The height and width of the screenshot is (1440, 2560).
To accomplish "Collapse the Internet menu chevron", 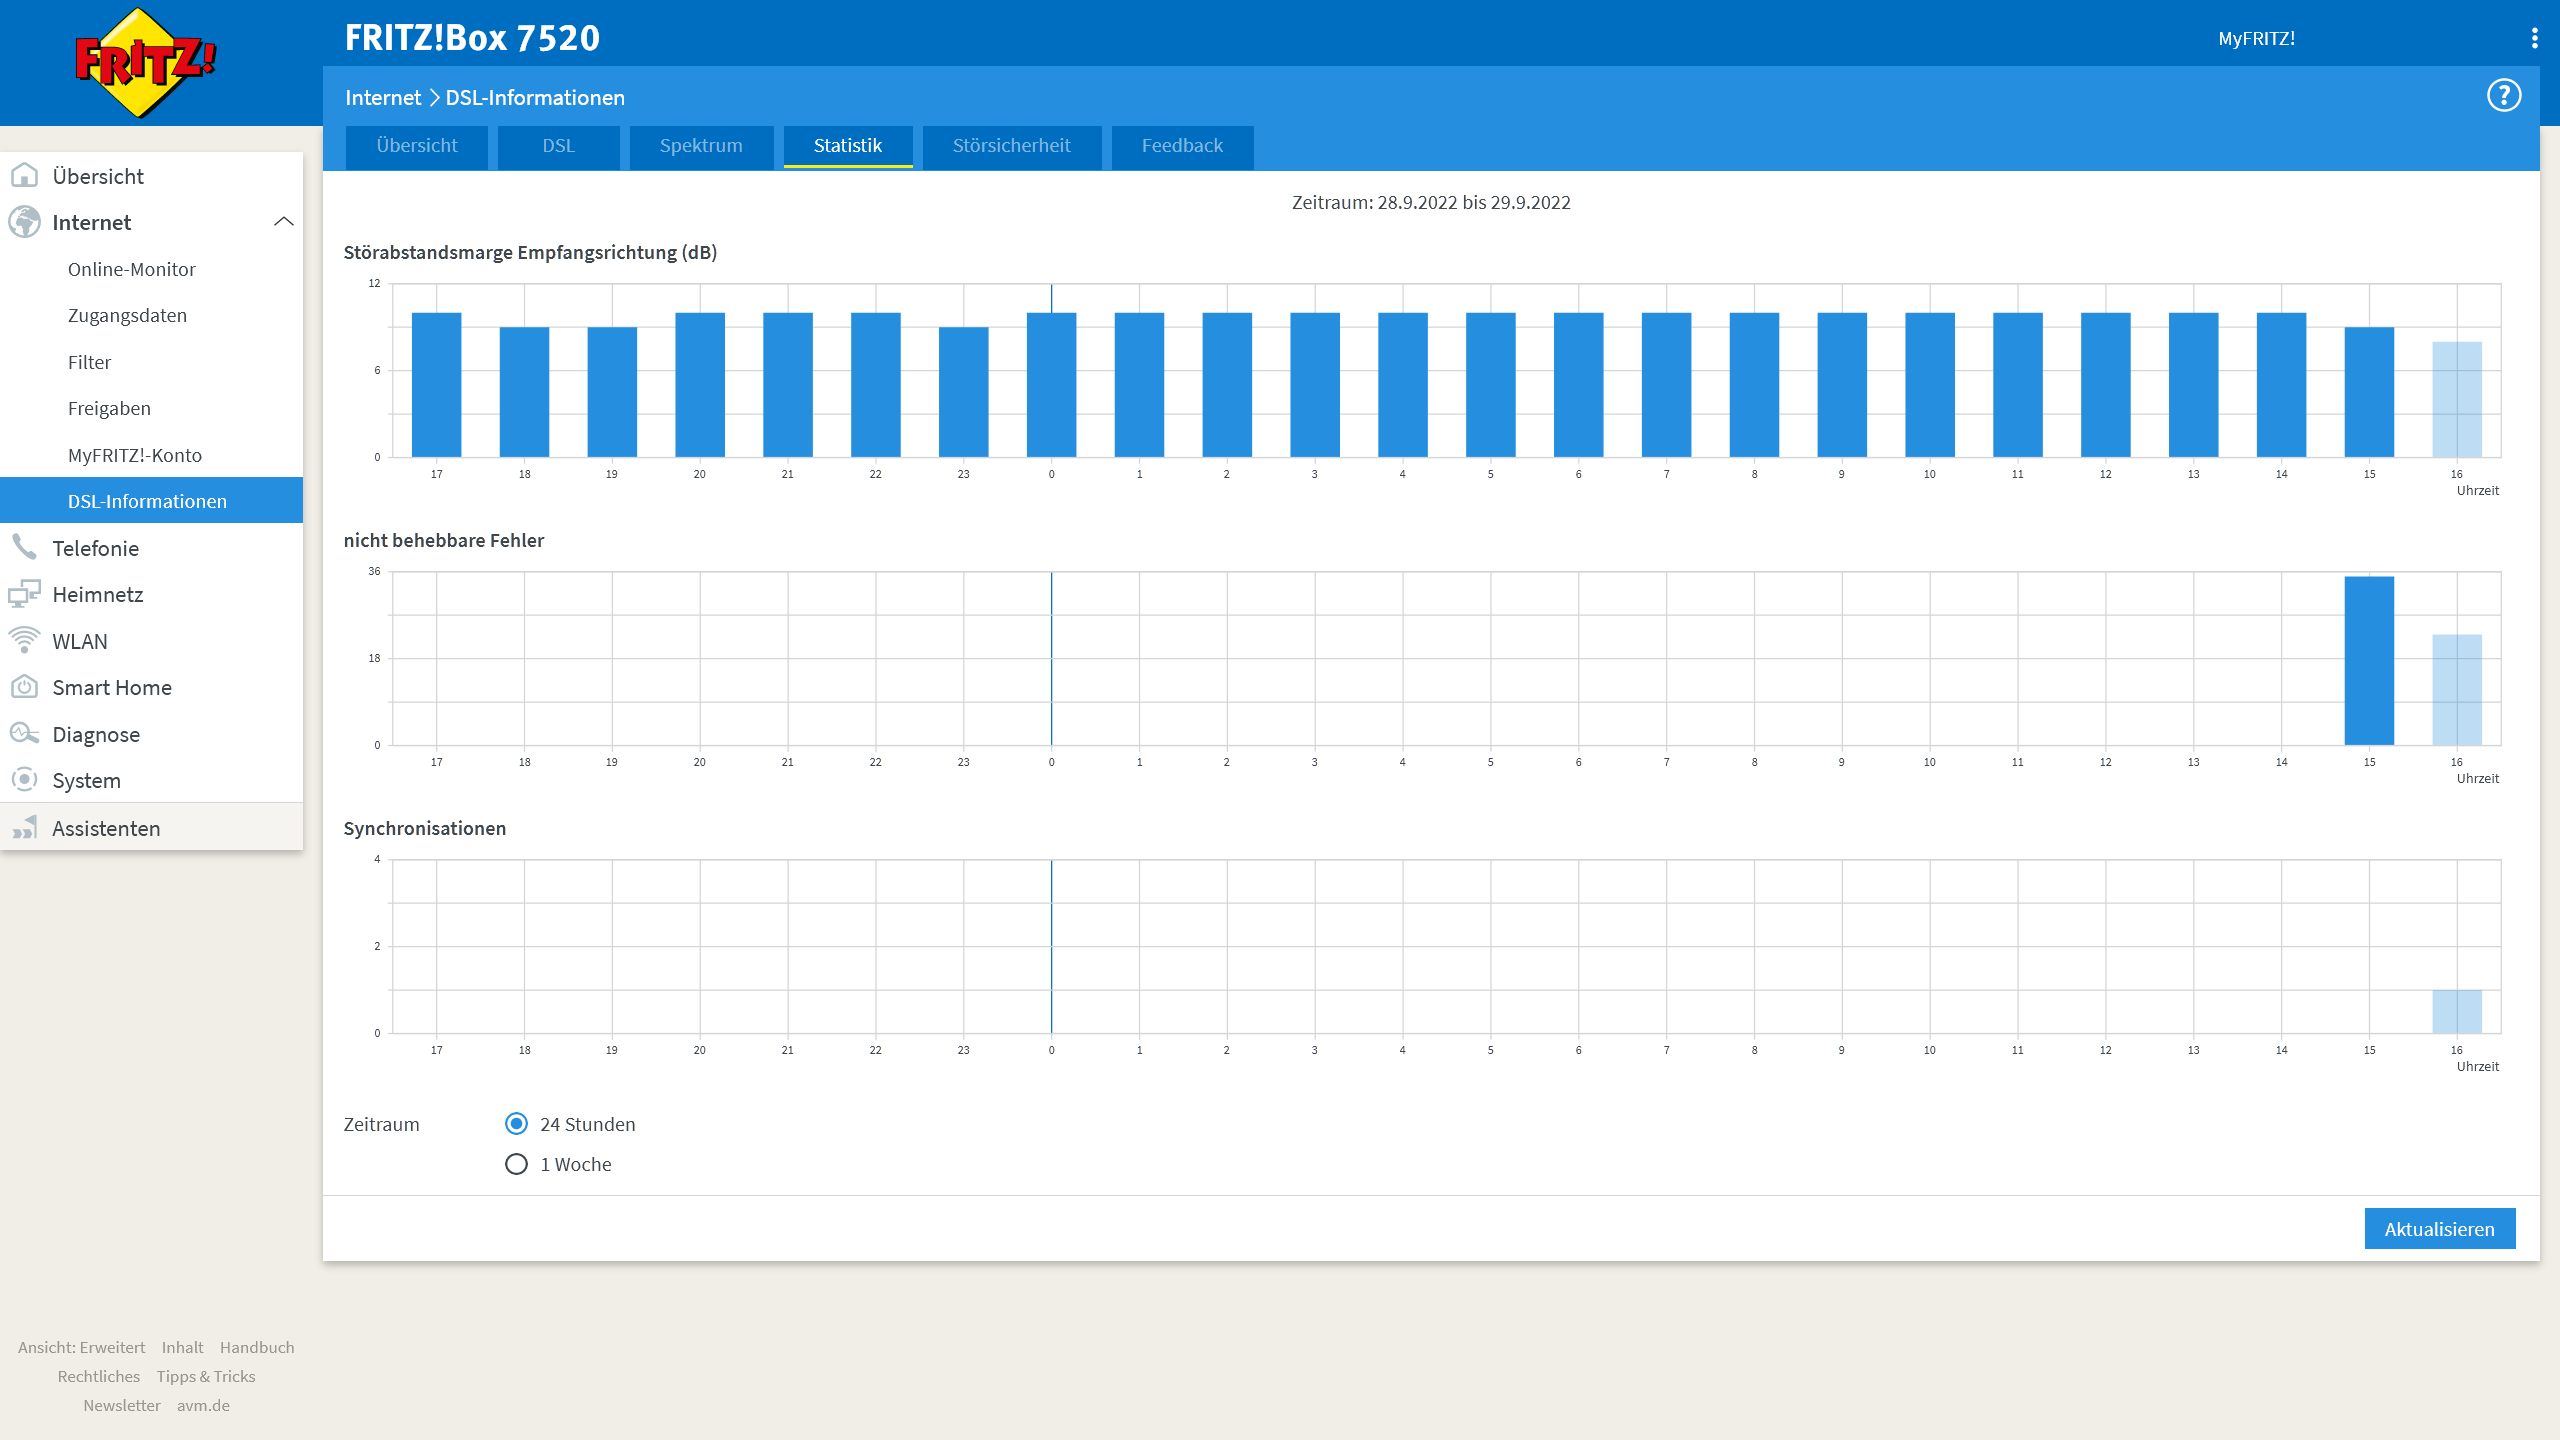I will coord(284,222).
